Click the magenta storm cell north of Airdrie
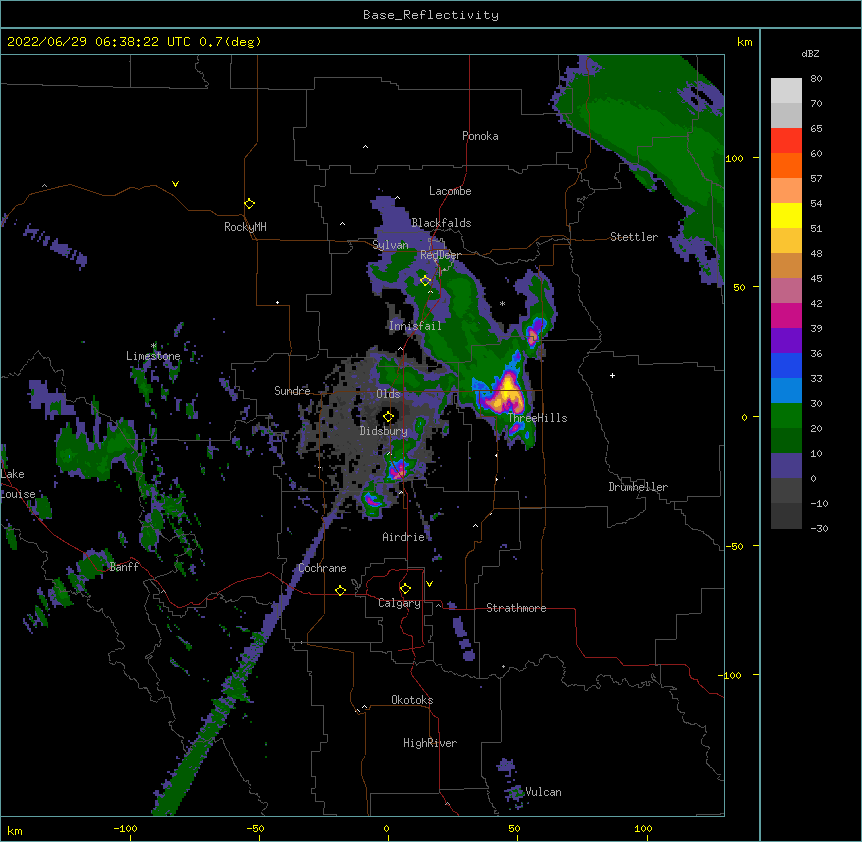This screenshot has width=862, height=842. 397,470
